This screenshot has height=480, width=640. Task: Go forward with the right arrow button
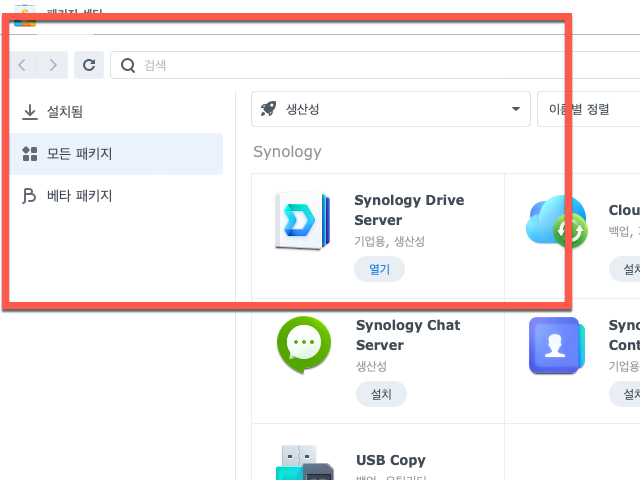[53, 65]
